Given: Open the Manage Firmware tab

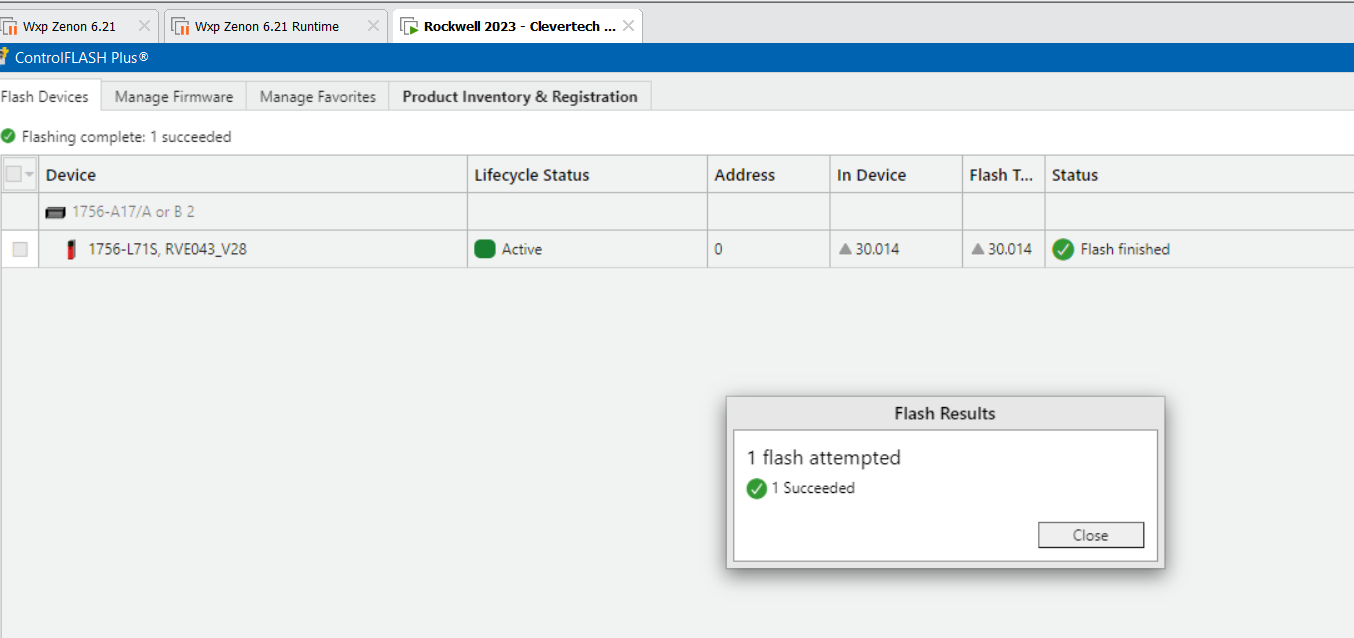Looking at the screenshot, I should (174, 97).
